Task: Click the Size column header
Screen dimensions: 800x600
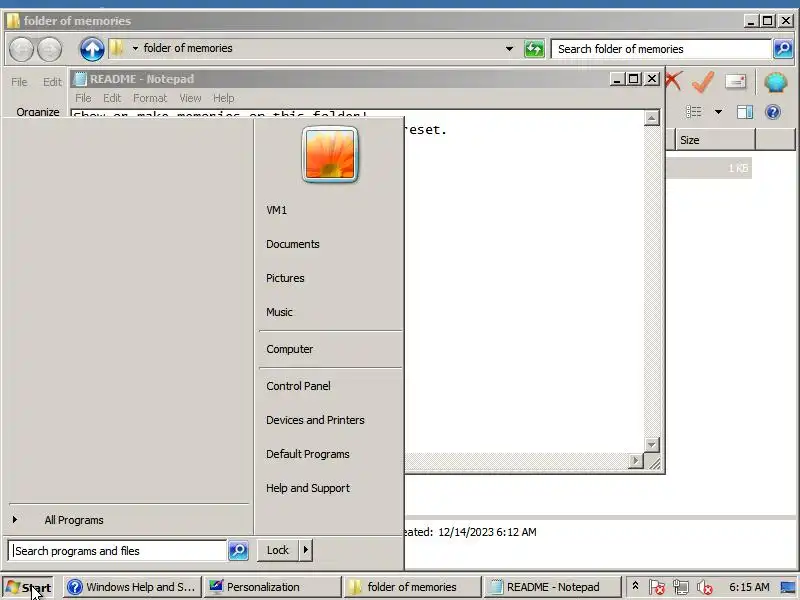Action: (x=715, y=140)
